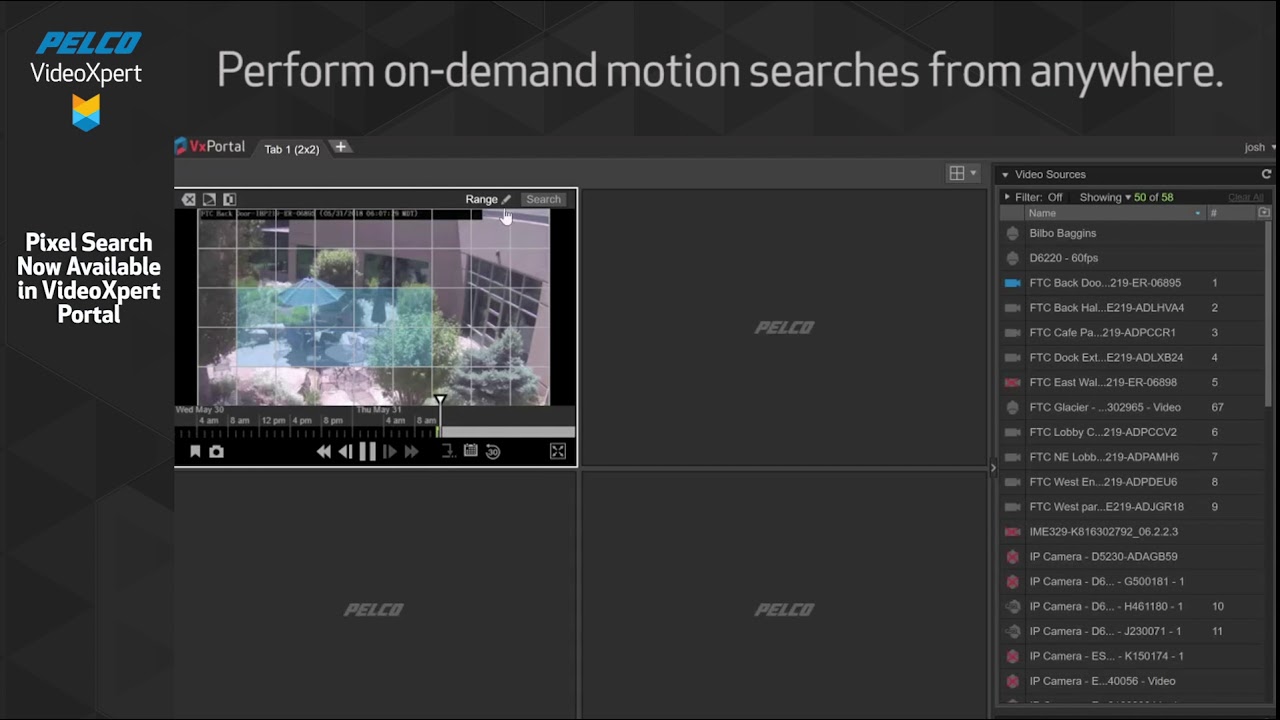Viewport: 1280px width, 720px height.
Task: Click the PTZ icon for IP Camera H461180
Action: [1012, 606]
